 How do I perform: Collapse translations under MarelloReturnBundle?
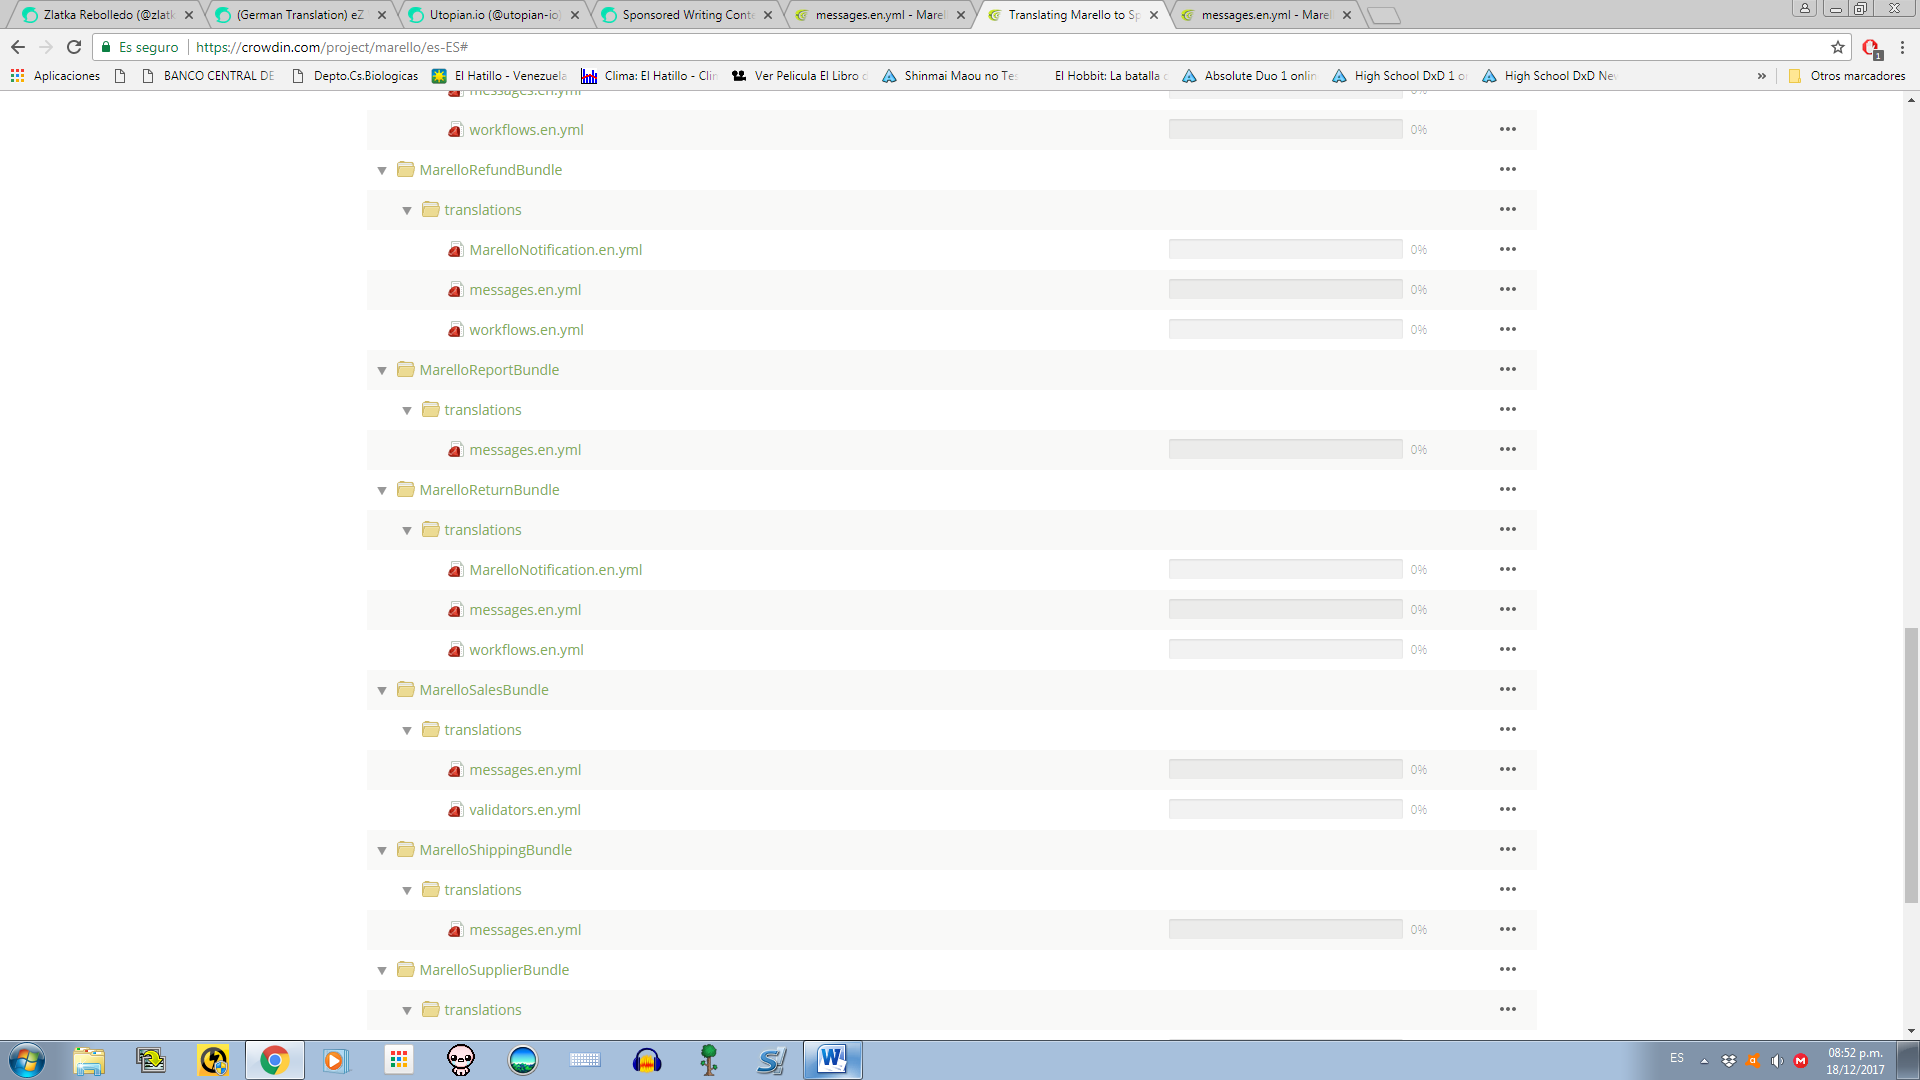point(407,531)
